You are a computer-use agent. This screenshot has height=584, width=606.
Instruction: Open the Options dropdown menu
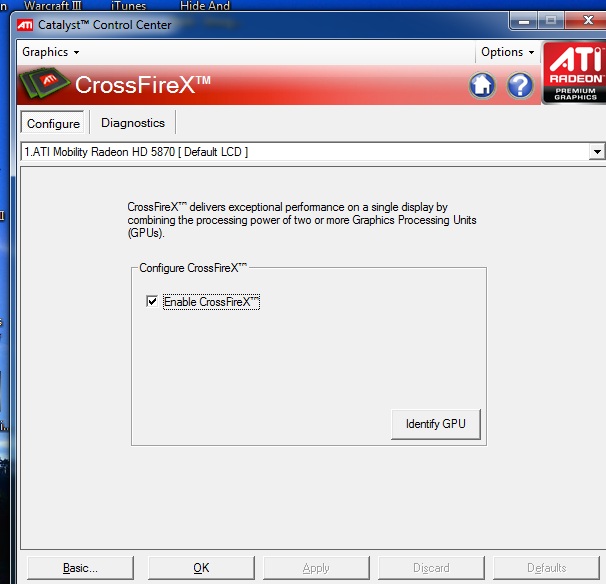507,52
